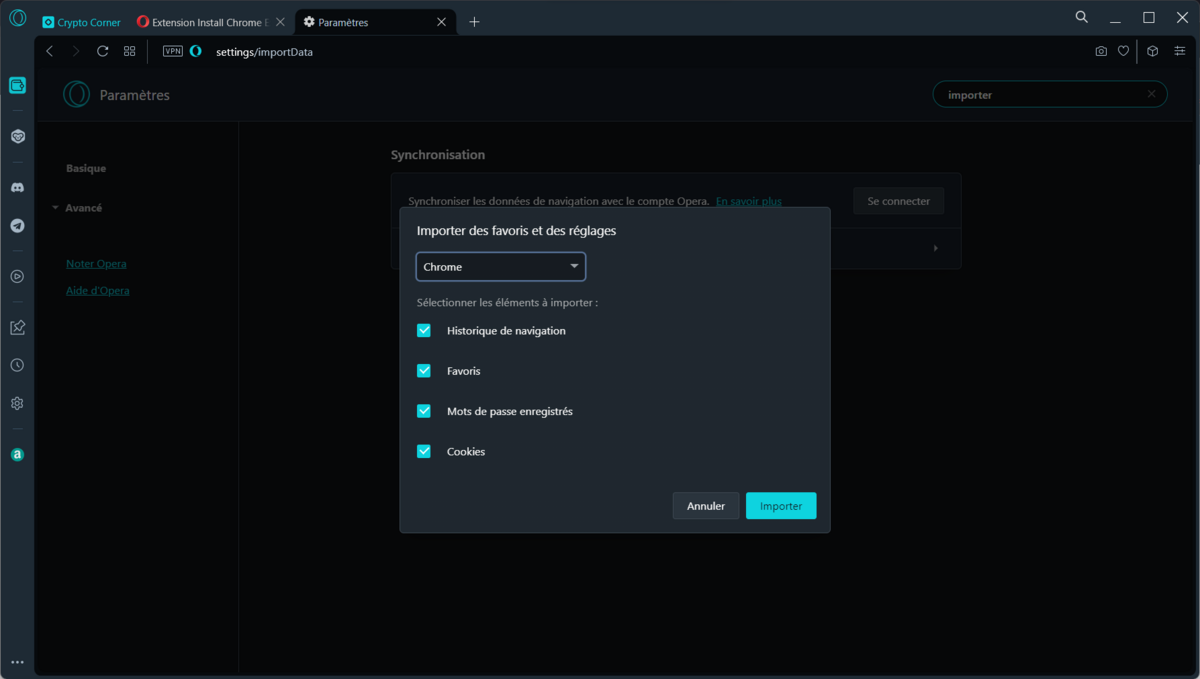Uncheck Mots de passe enregistrés
The height and width of the screenshot is (679, 1200).
tap(424, 411)
